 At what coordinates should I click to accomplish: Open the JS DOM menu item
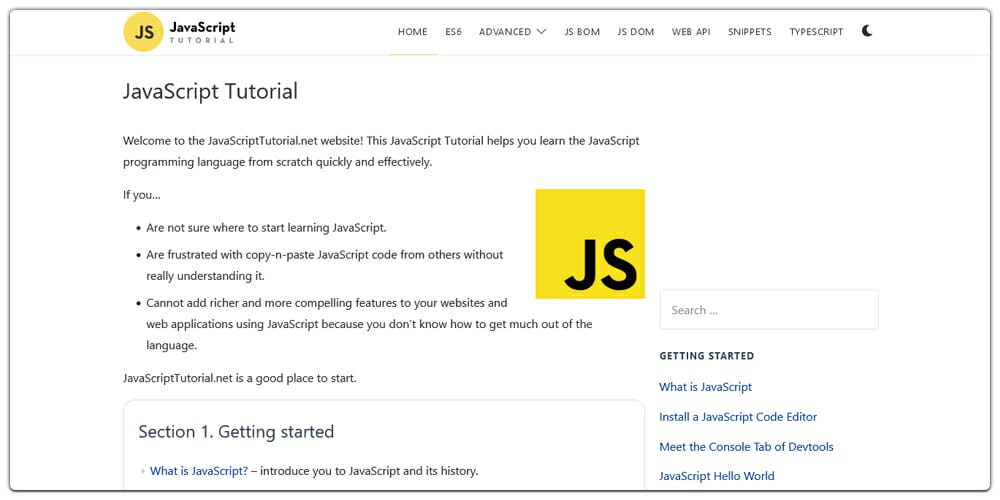coord(635,31)
